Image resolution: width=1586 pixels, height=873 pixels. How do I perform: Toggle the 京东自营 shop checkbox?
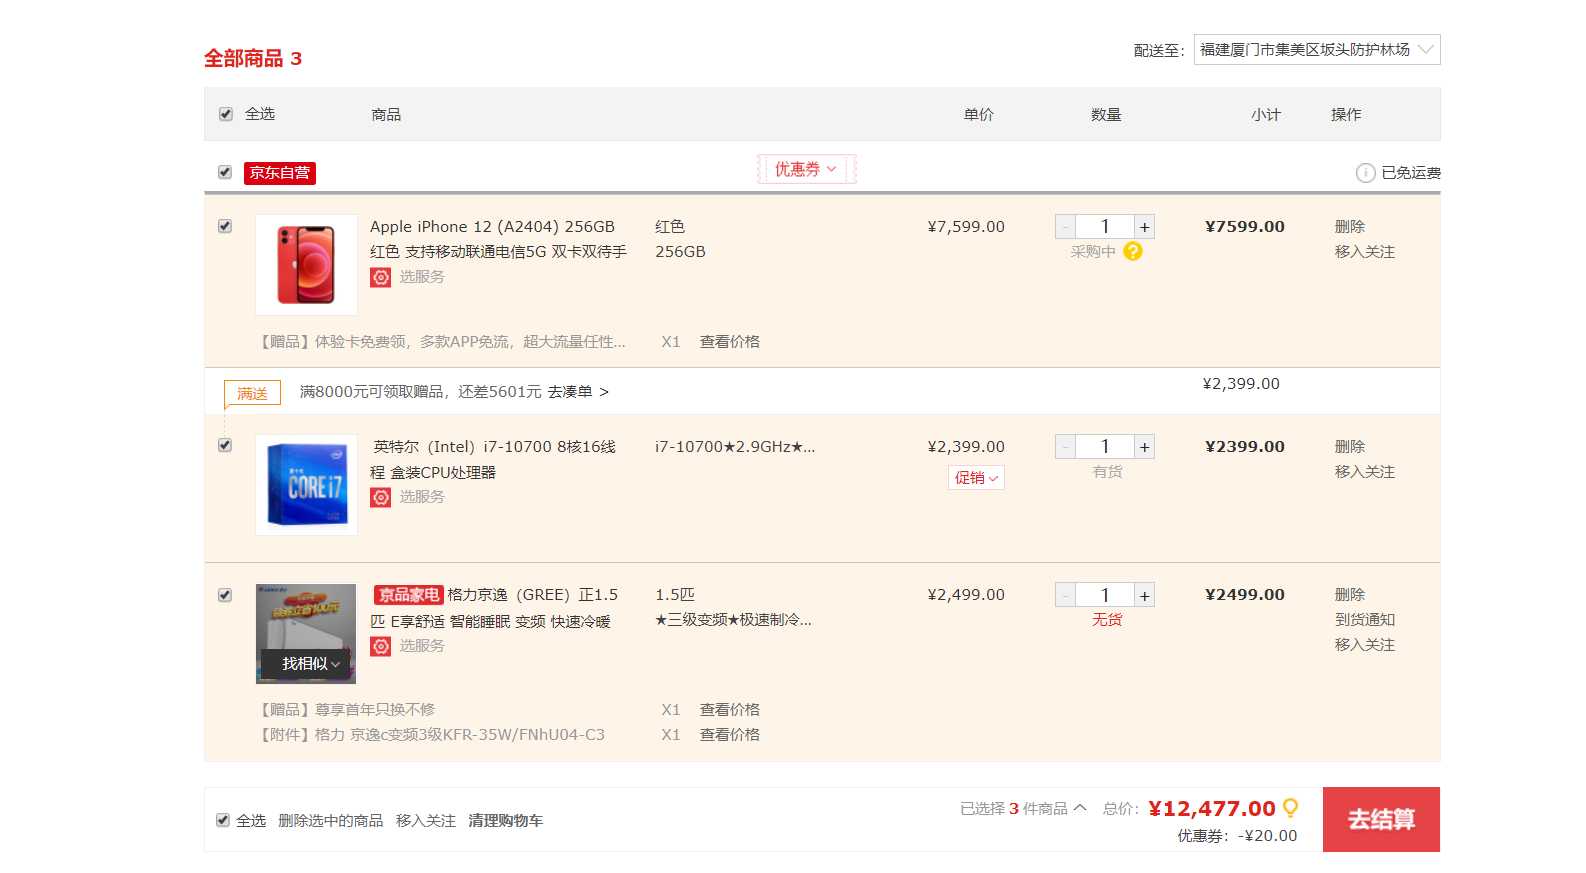pos(225,172)
